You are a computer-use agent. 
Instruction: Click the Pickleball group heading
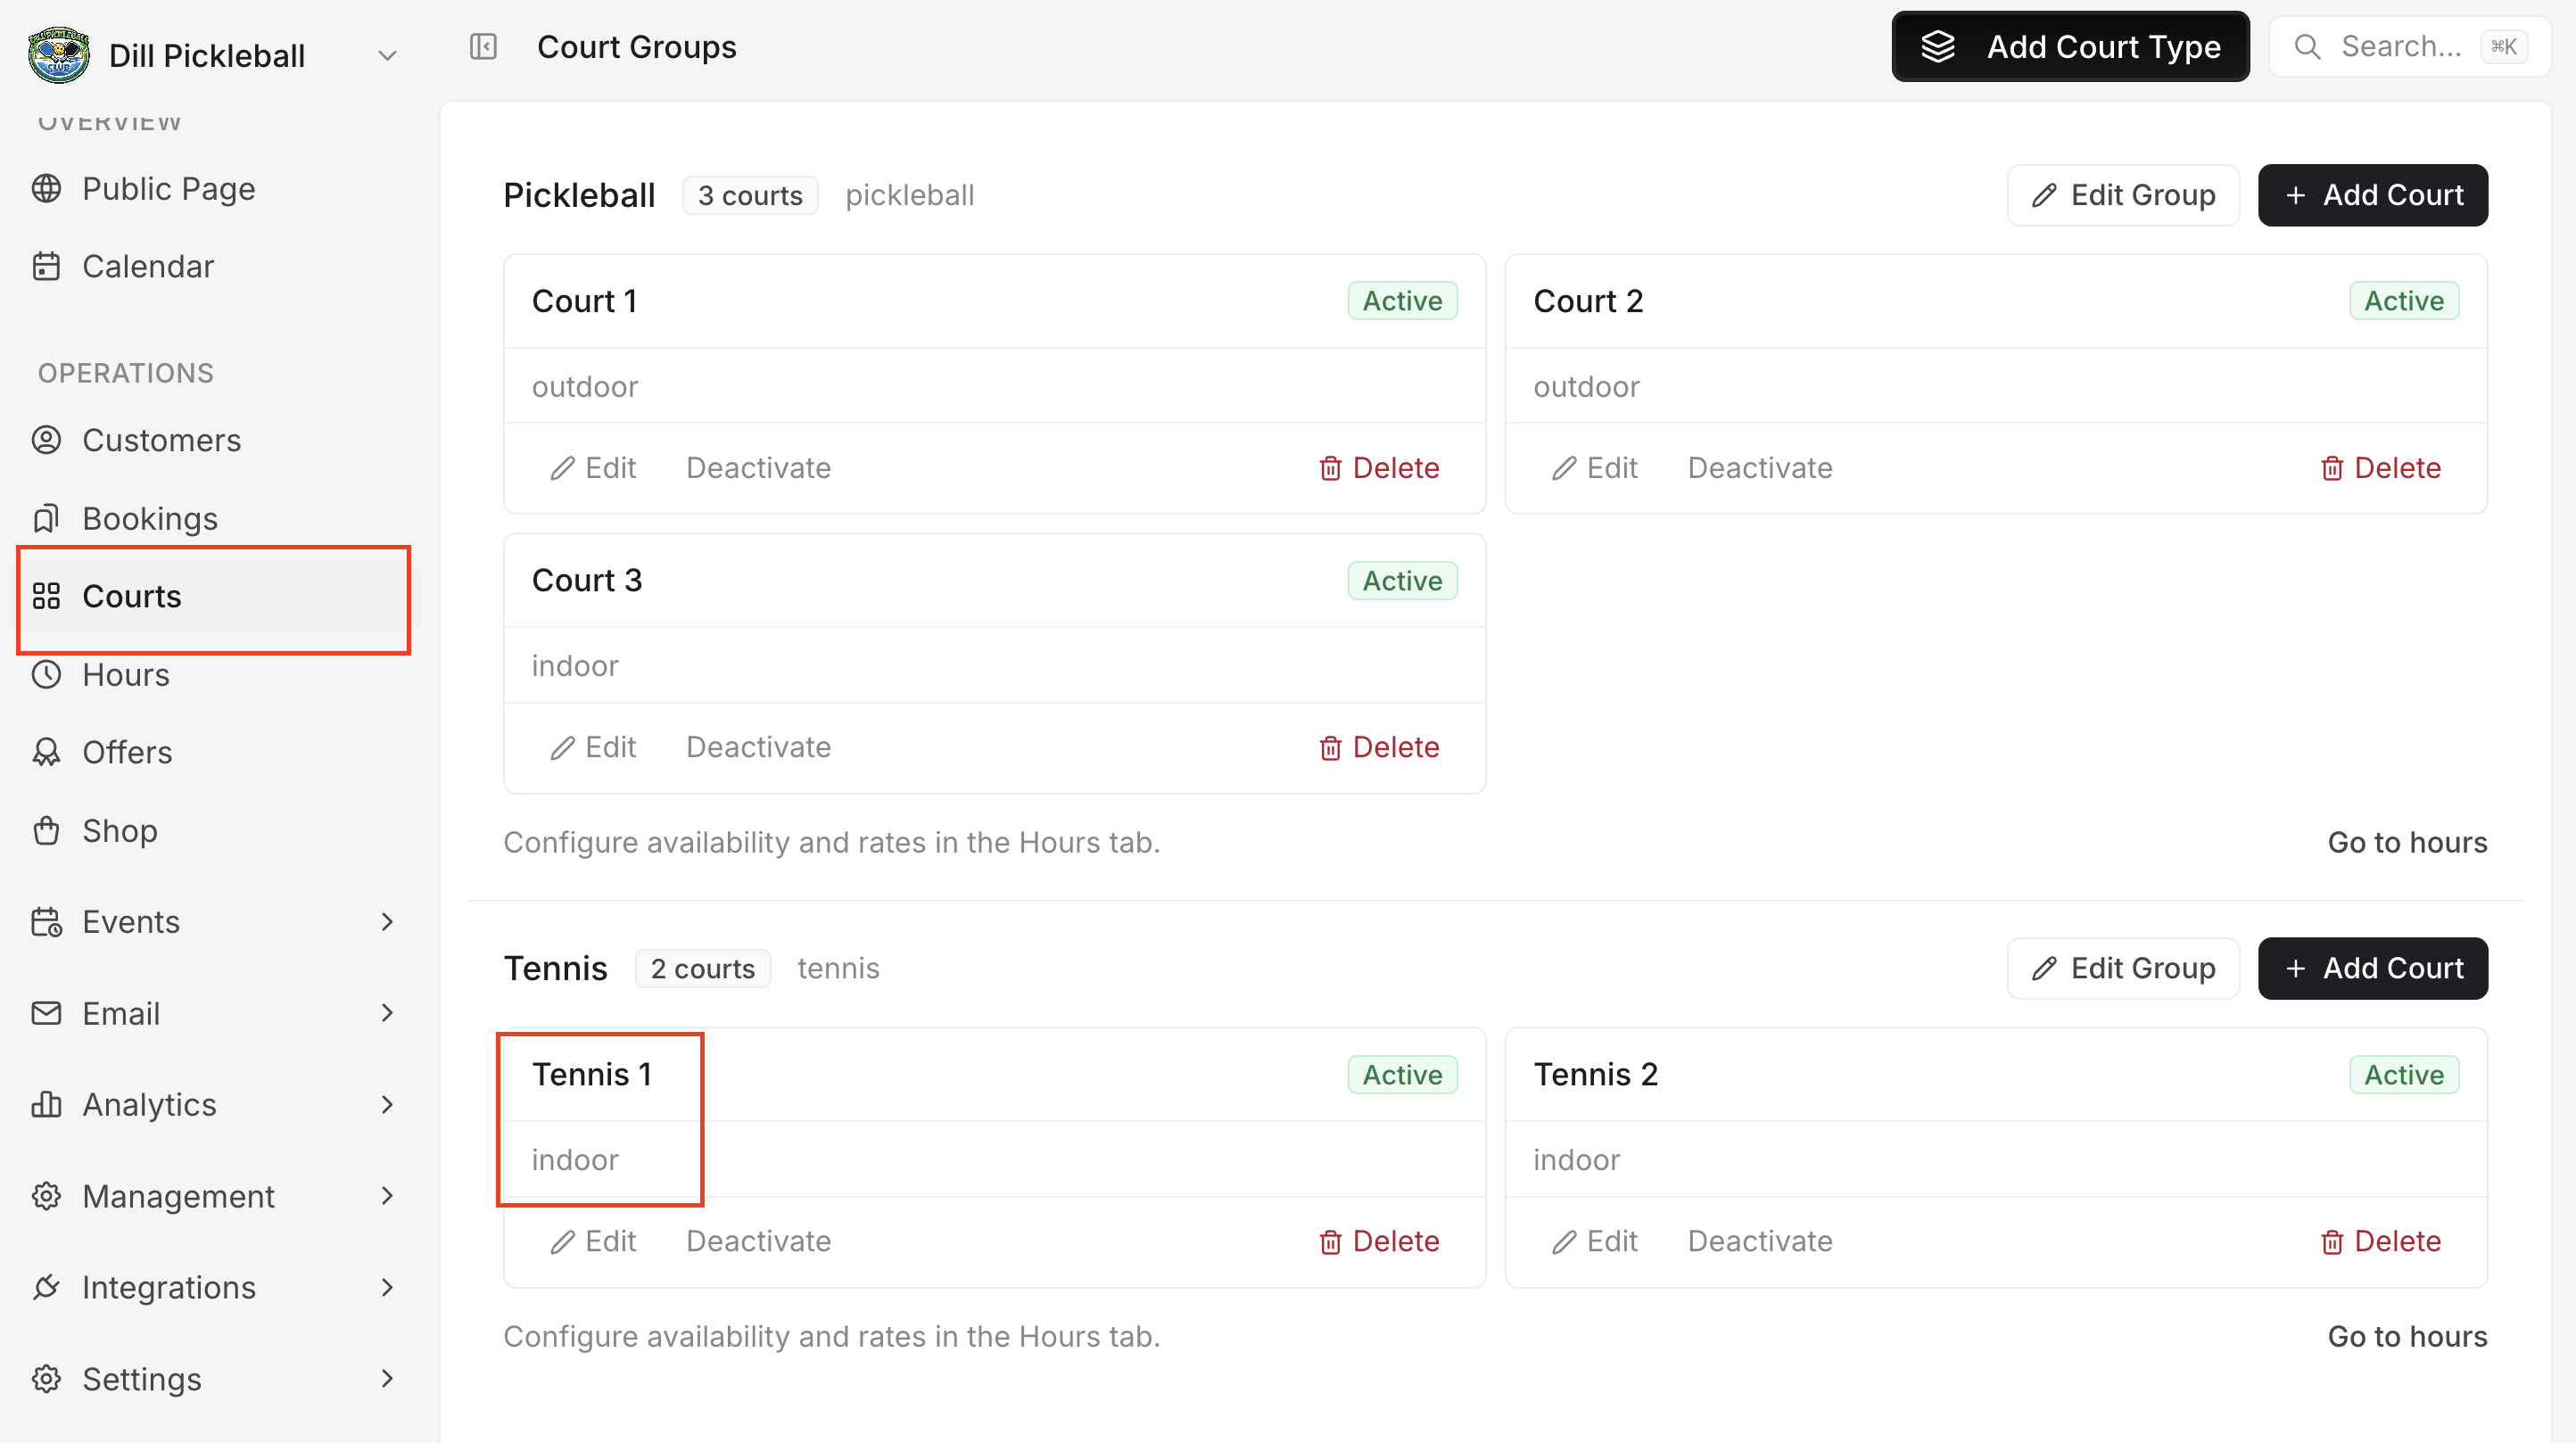[579, 195]
